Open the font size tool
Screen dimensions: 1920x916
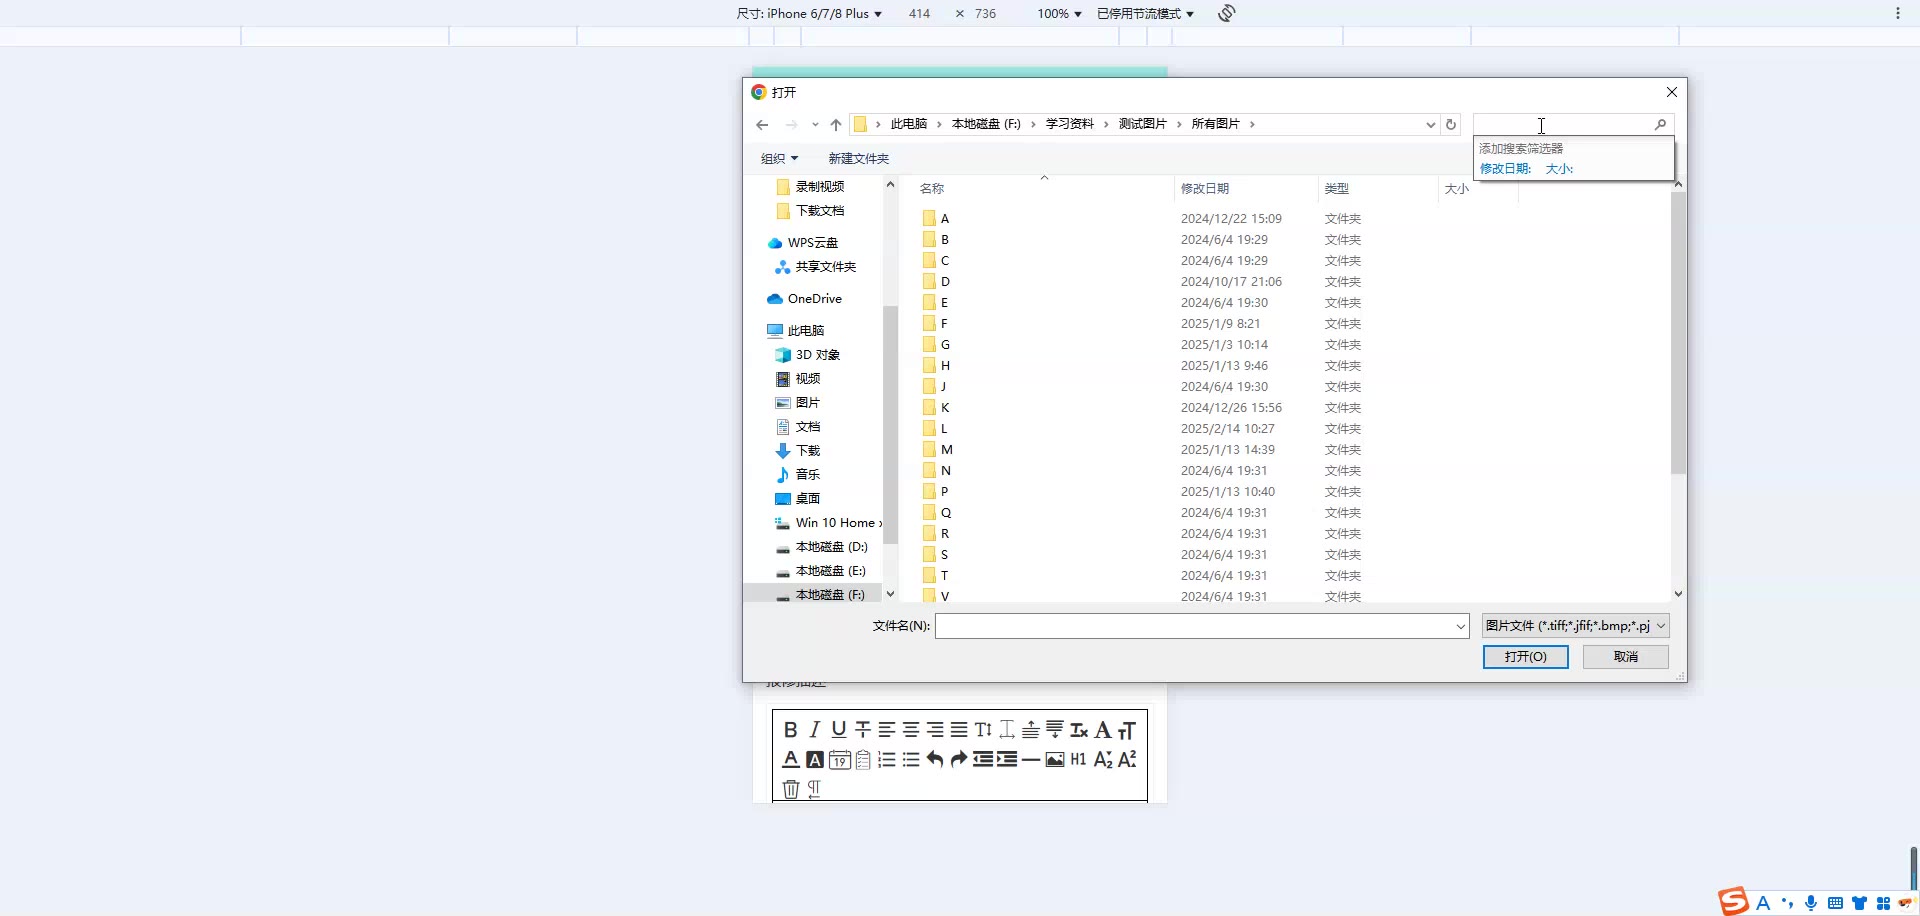[x=1127, y=730]
